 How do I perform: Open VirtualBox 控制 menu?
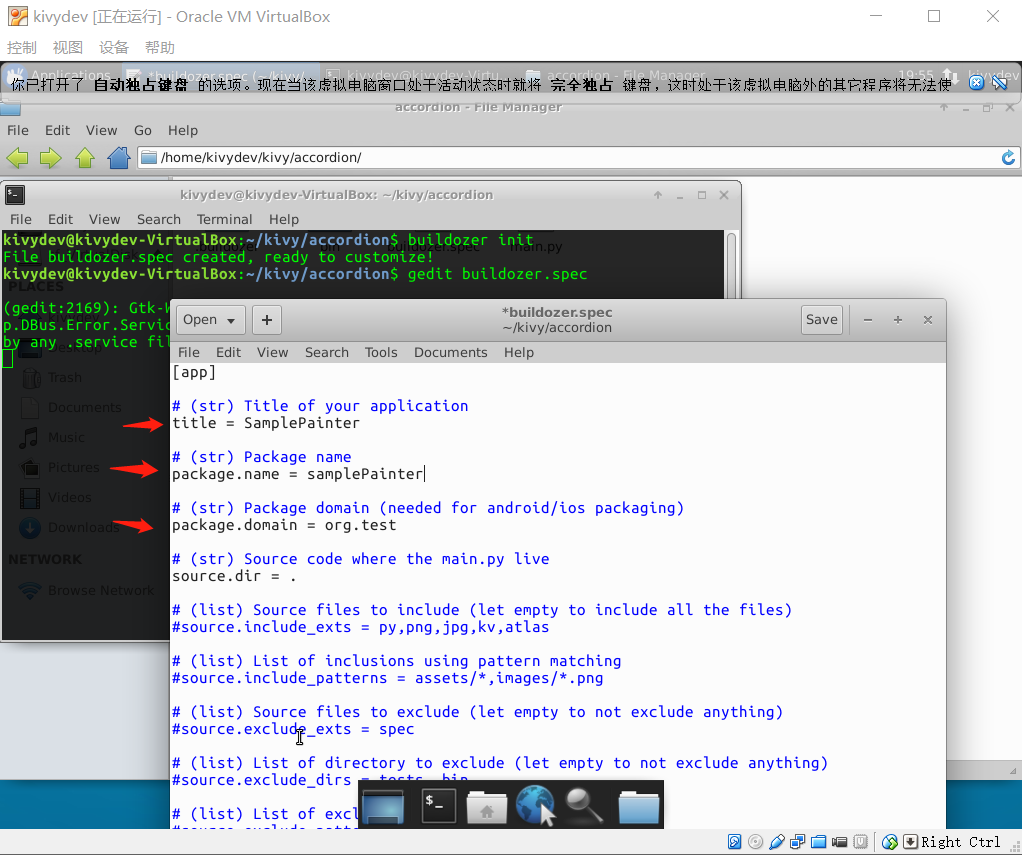click(22, 48)
